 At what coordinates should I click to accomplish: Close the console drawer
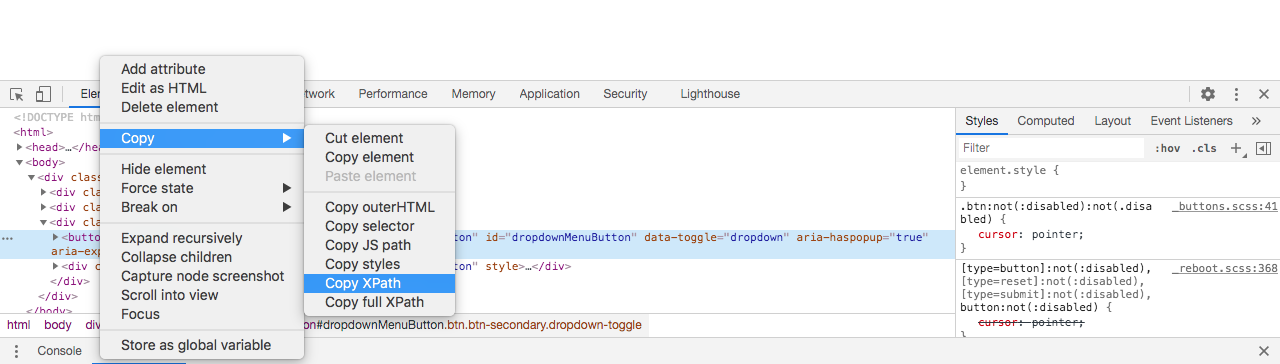[x=1264, y=351]
